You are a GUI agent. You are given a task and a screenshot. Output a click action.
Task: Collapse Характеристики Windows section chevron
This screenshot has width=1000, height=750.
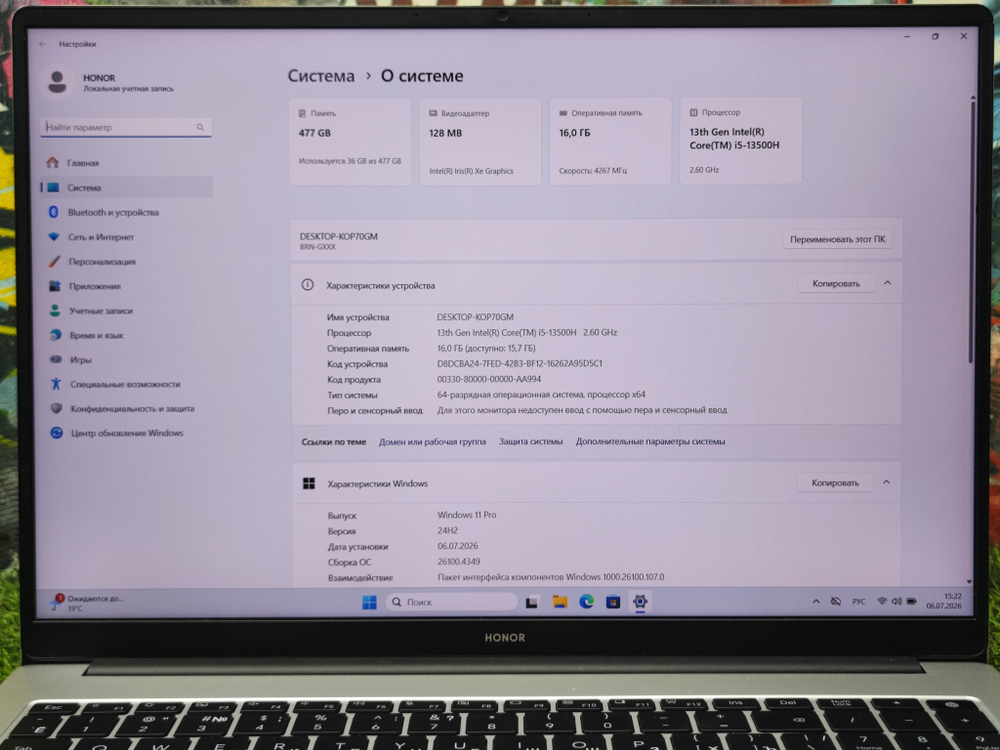point(886,482)
